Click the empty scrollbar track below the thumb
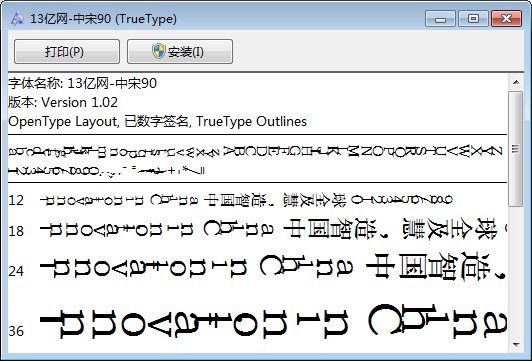532x361 pixels. coord(516,271)
